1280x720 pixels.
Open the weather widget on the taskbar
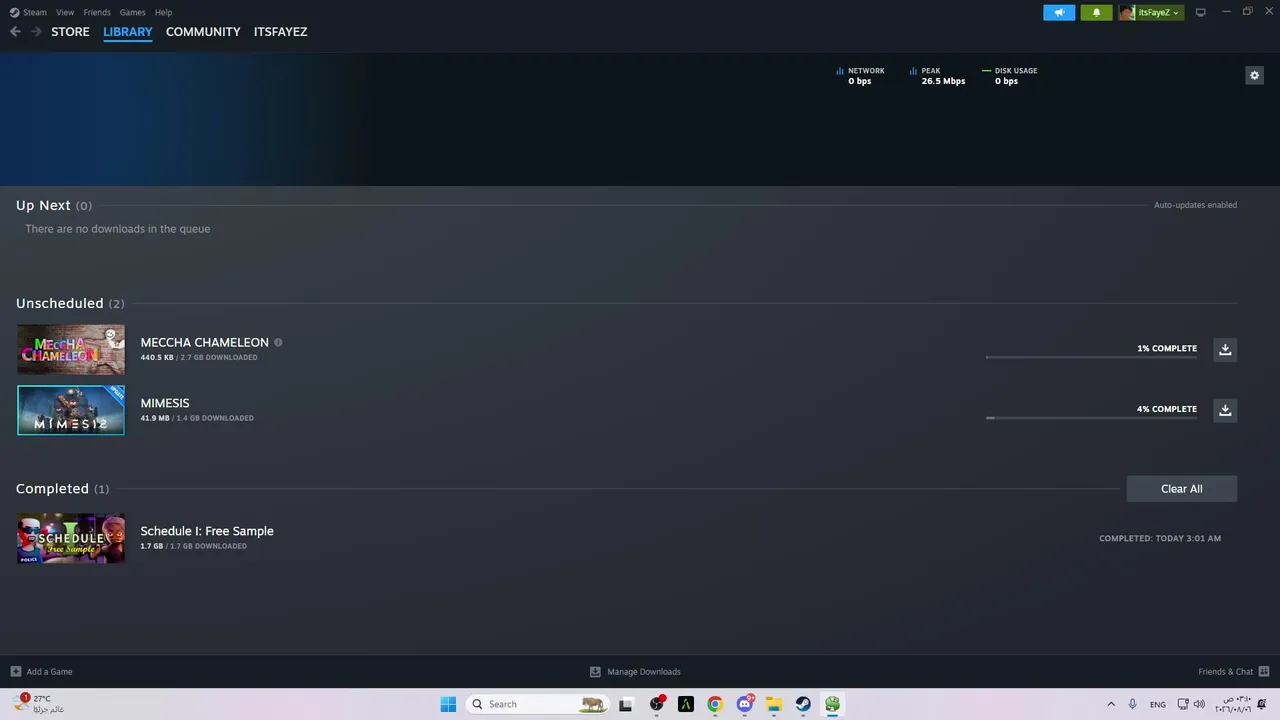click(40, 704)
